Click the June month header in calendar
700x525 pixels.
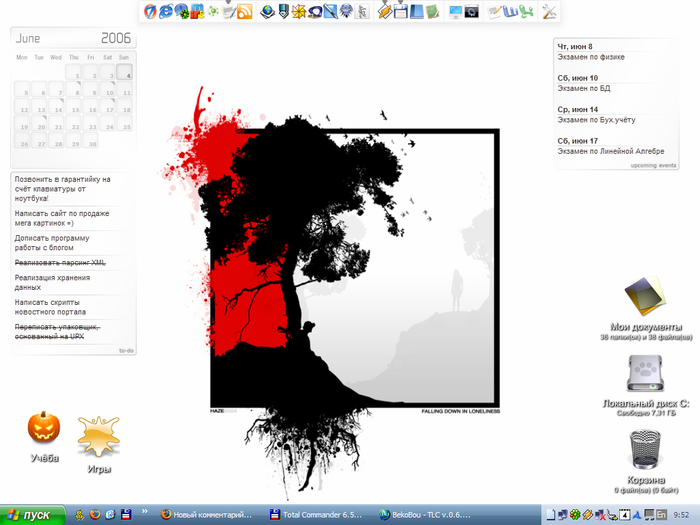[x=28, y=38]
